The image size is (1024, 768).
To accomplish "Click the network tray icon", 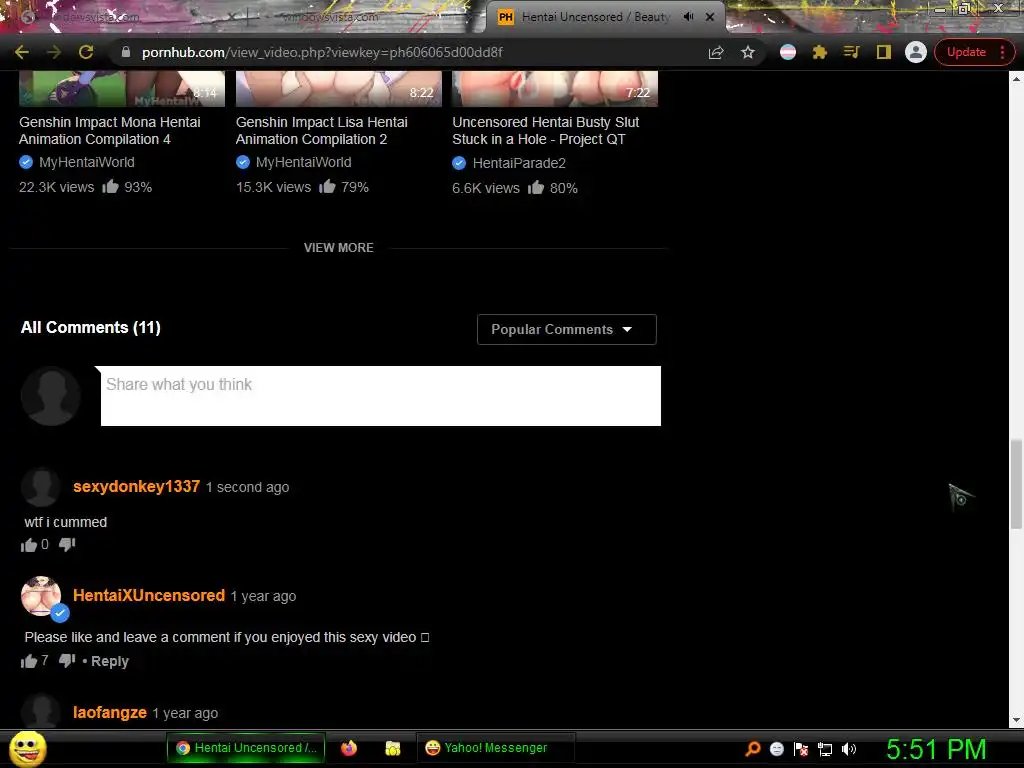I will pos(825,749).
